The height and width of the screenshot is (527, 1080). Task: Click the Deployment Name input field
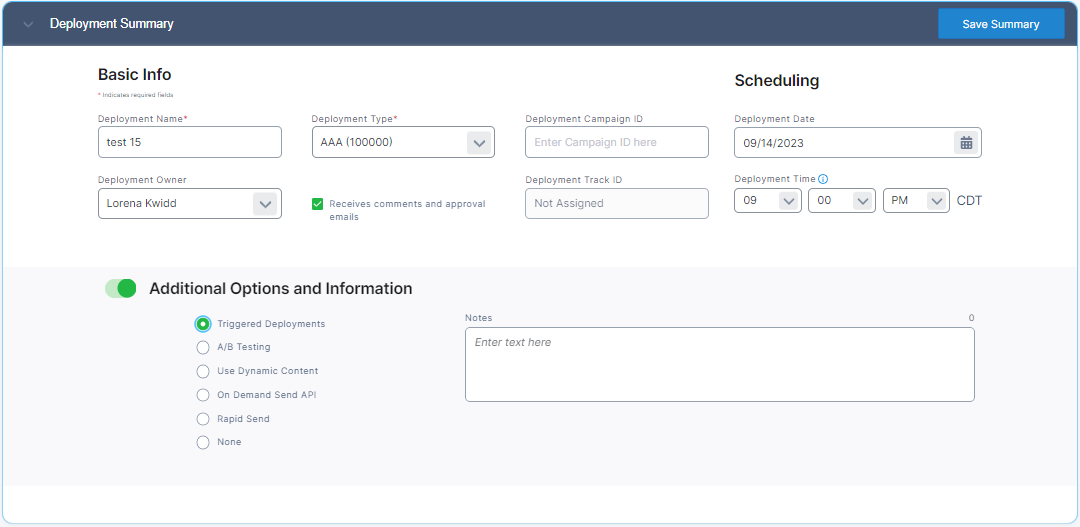coord(189,142)
